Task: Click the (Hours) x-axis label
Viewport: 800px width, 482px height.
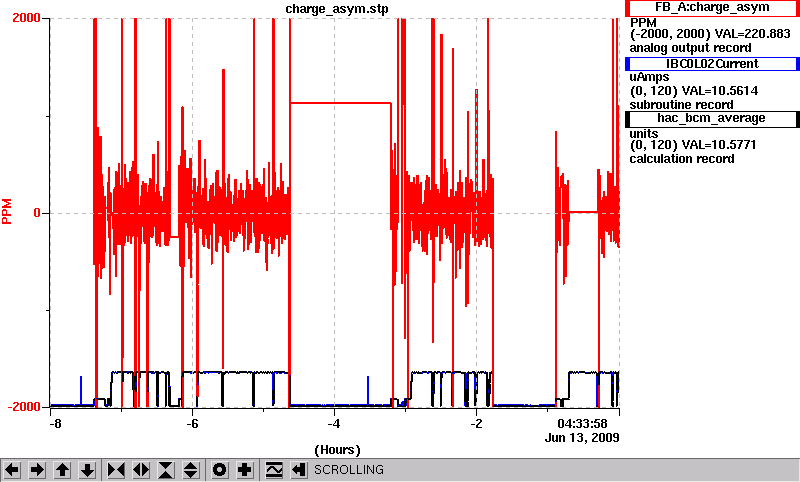Action: coord(337,450)
